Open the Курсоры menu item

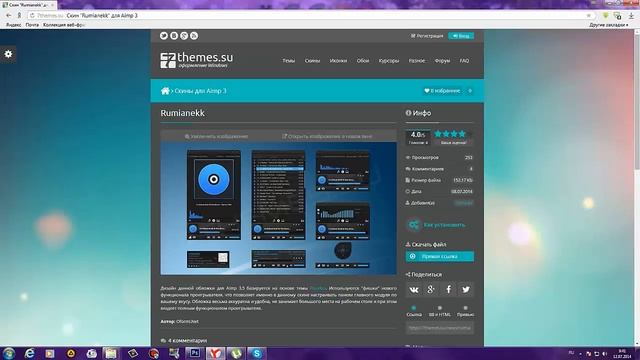click(x=389, y=60)
